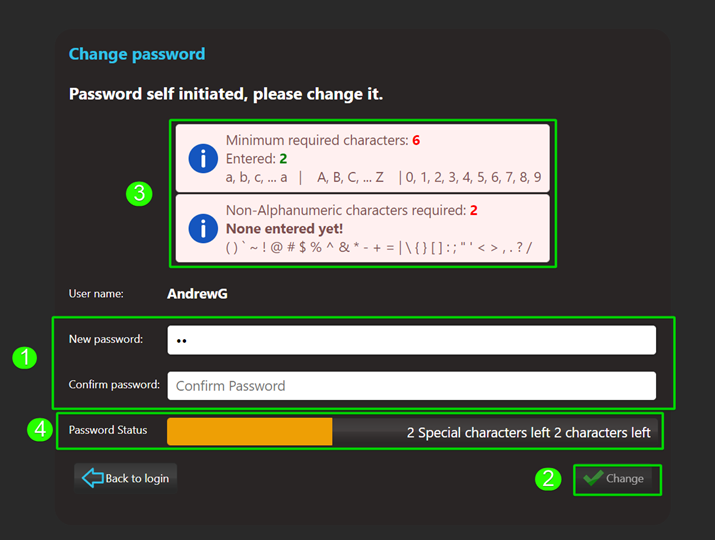Focus the New password input field
The height and width of the screenshot is (540, 715).
coord(411,340)
